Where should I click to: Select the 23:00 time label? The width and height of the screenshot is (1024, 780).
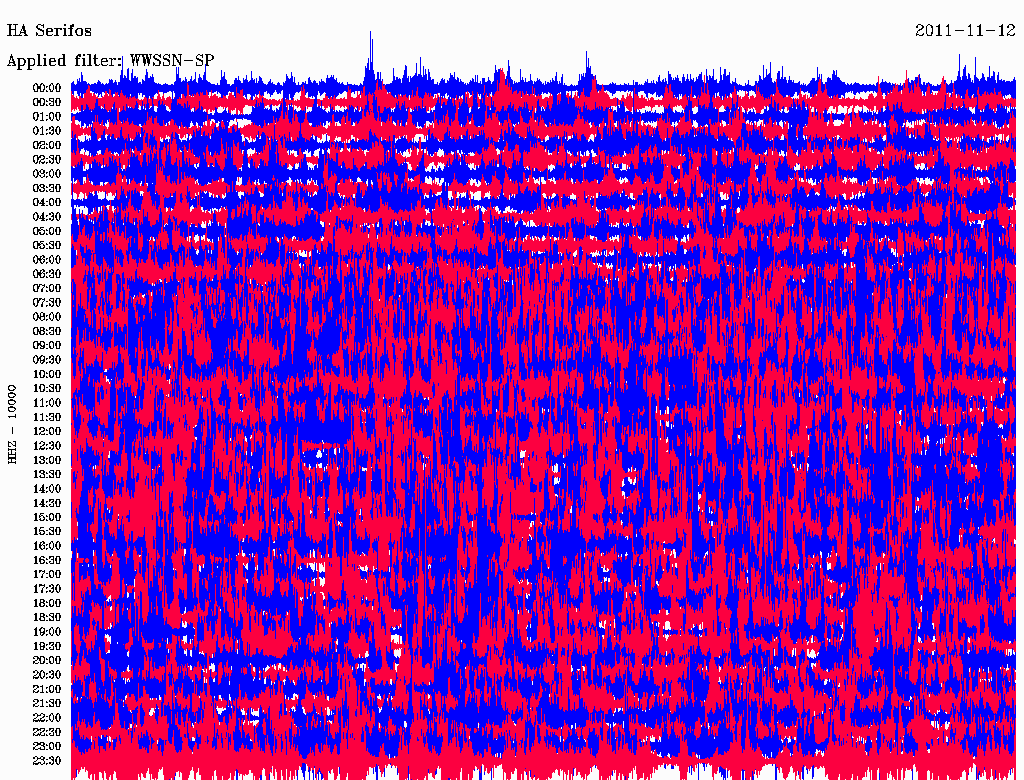[47, 747]
